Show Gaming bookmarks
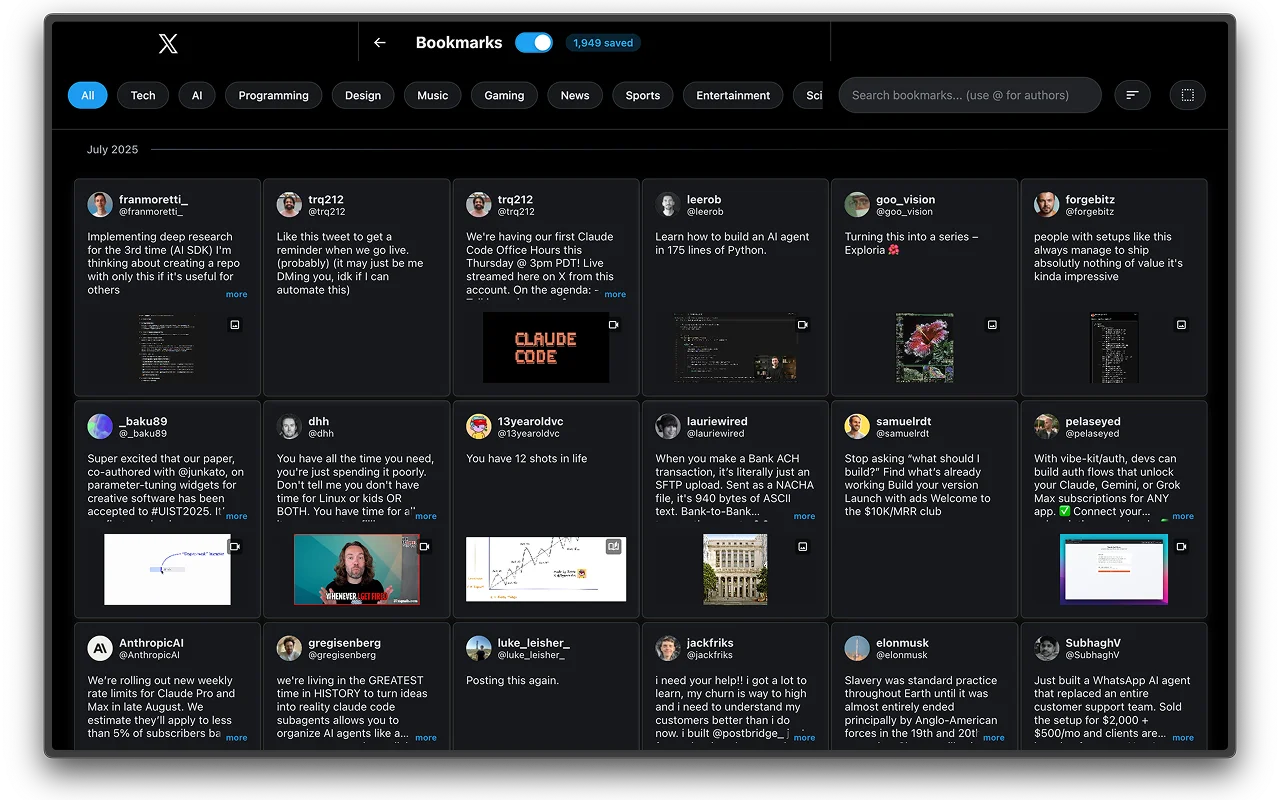The height and width of the screenshot is (800, 1280). [504, 95]
